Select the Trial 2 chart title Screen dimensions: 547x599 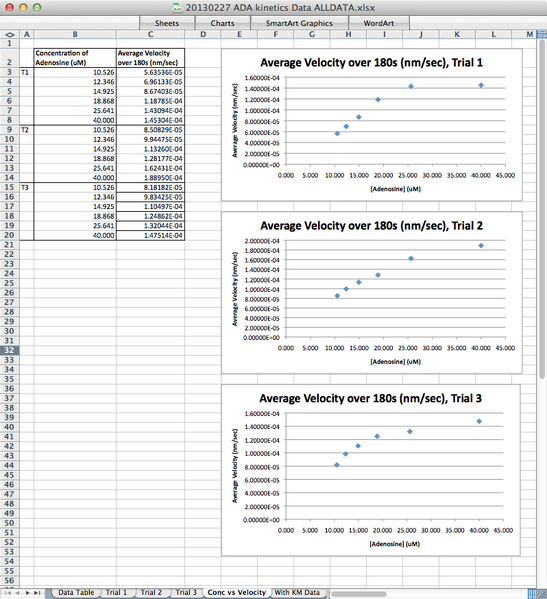[371, 225]
